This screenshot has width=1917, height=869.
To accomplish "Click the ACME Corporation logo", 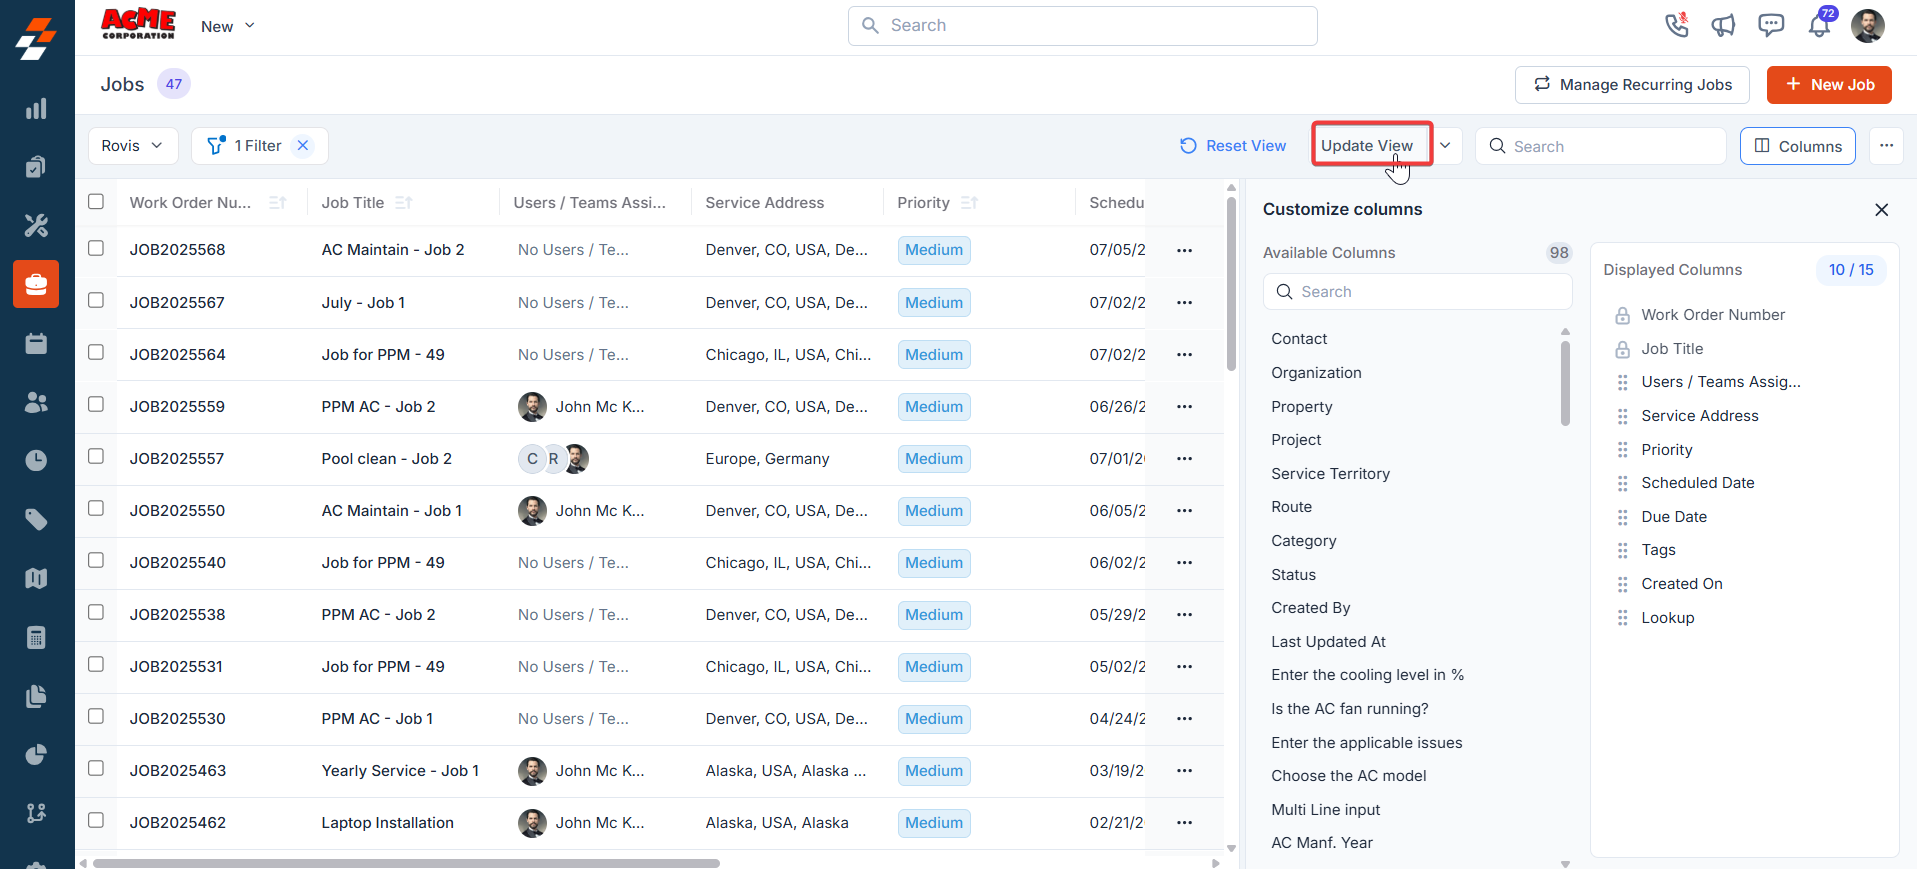I will tap(138, 24).
